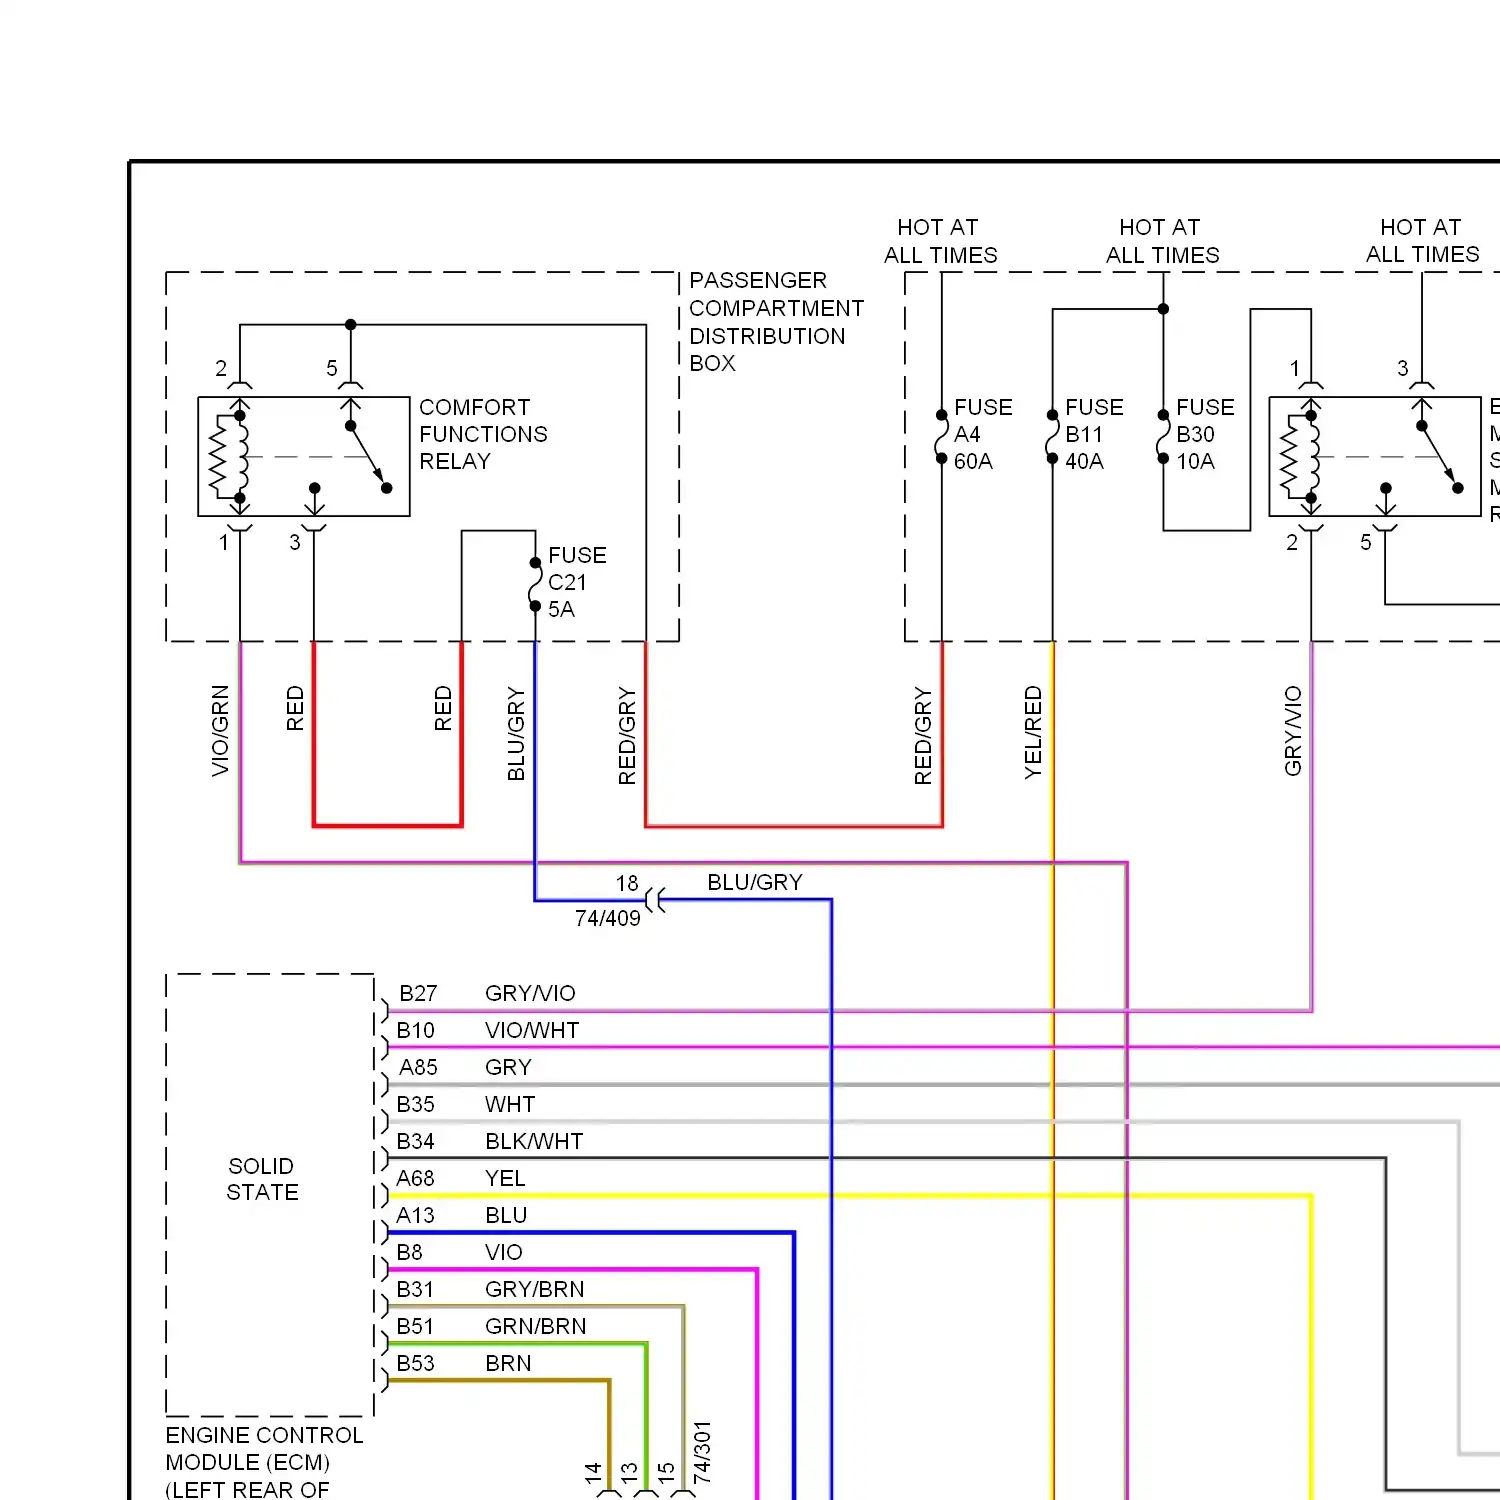Click pin number 15 at bottom
1500x1500 pixels.
point(666,1473)
